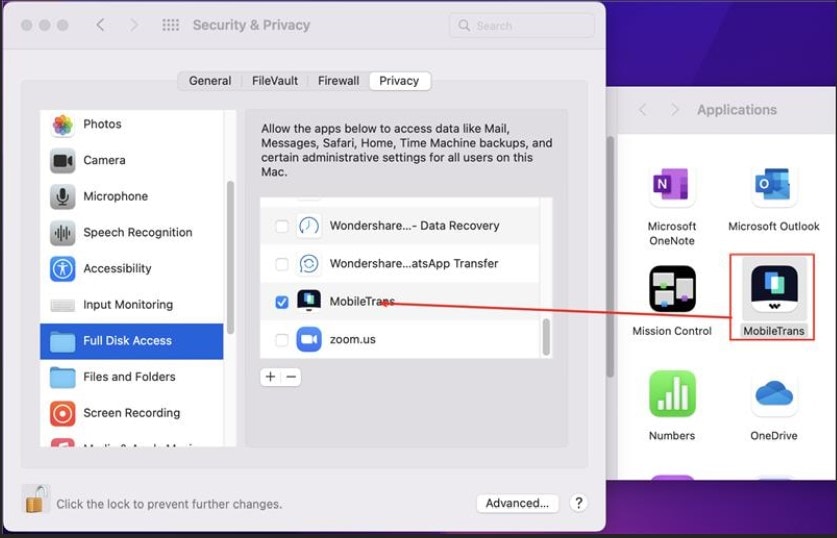This screenshot has width=837, height=538.
Task: Select the Full Disk Access folder icon
Action: [x=62, y=341]
